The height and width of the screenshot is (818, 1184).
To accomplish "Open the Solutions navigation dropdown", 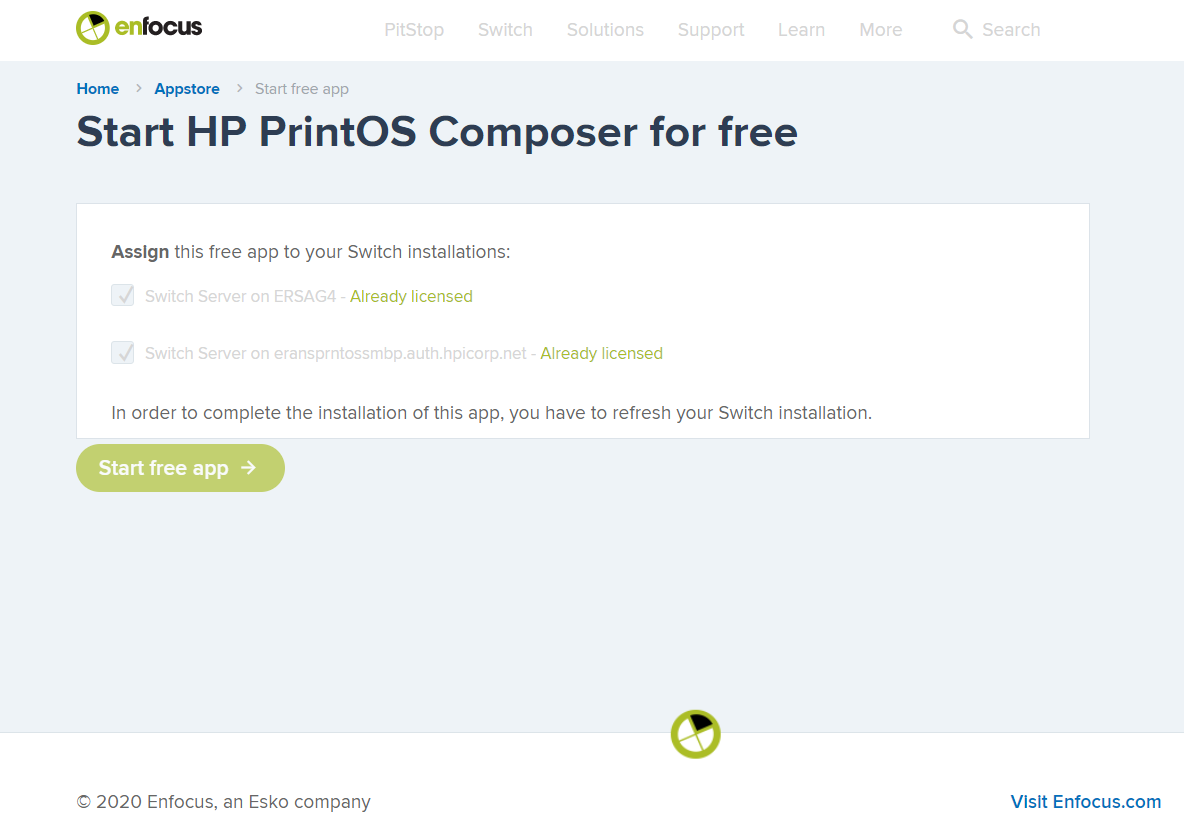I will pos(605,30).
